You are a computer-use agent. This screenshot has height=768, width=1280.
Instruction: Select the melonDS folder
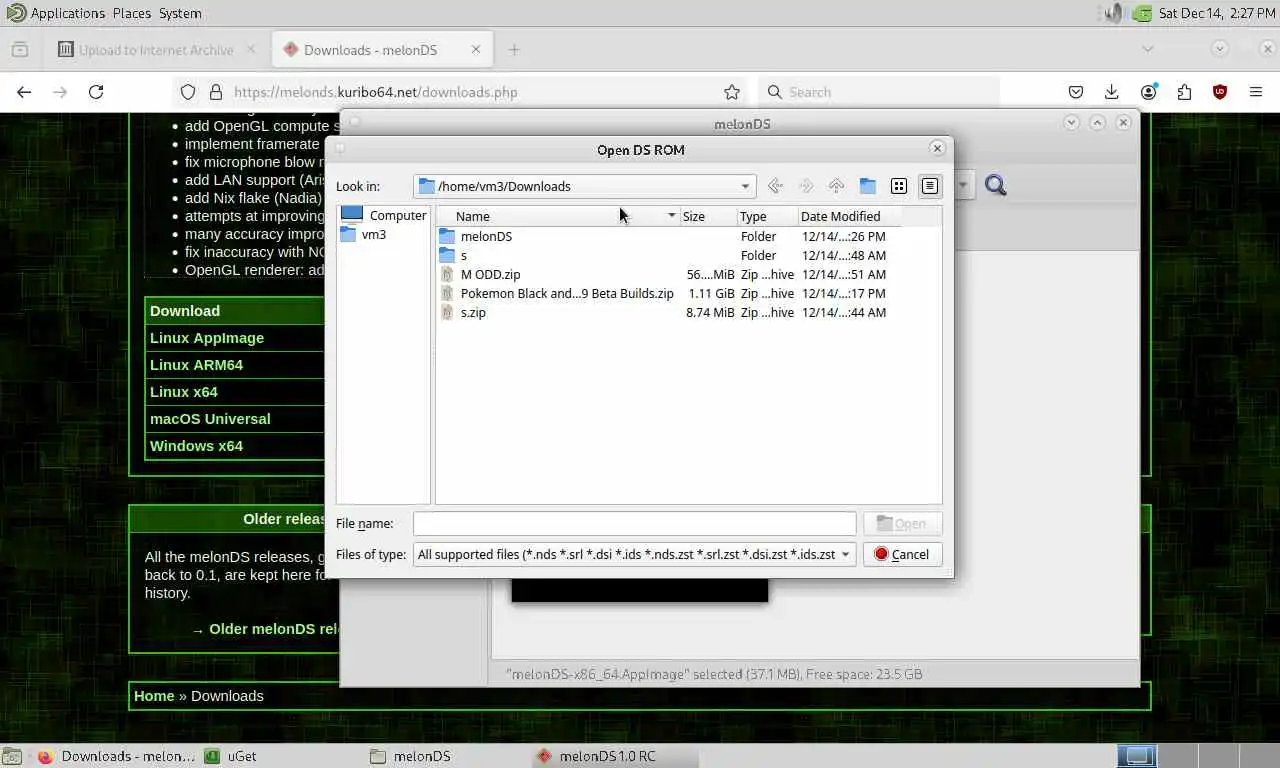click(x=476, y=236)
